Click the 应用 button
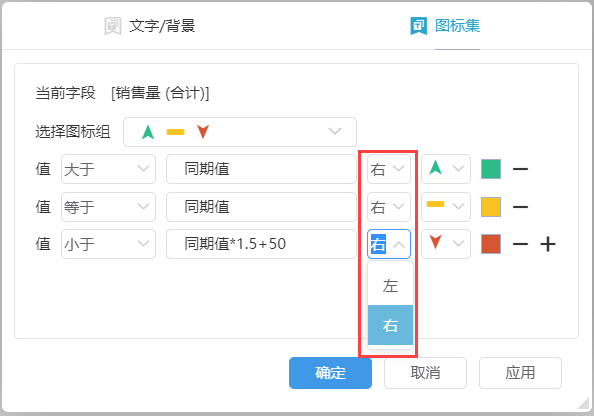Viewport: 594px width, 416px height. 520,373
